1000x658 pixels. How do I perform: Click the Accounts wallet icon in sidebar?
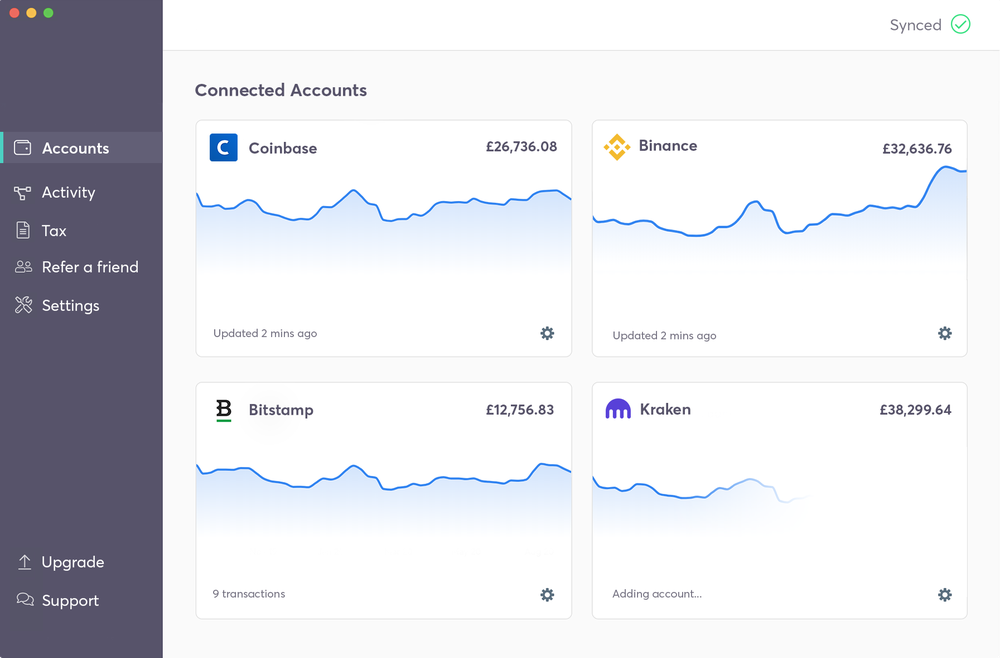coord(23,147)
